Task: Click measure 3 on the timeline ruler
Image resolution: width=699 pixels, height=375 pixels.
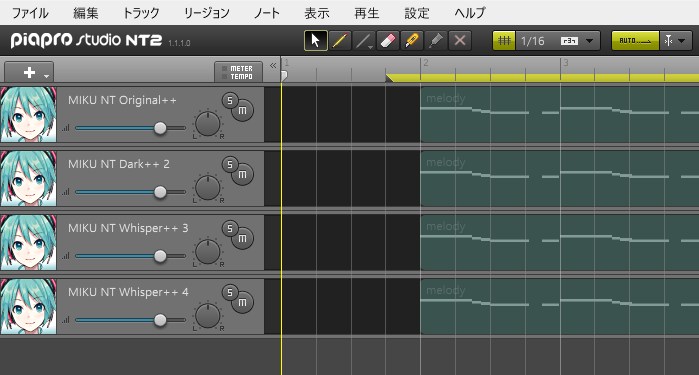Action: 566,63
